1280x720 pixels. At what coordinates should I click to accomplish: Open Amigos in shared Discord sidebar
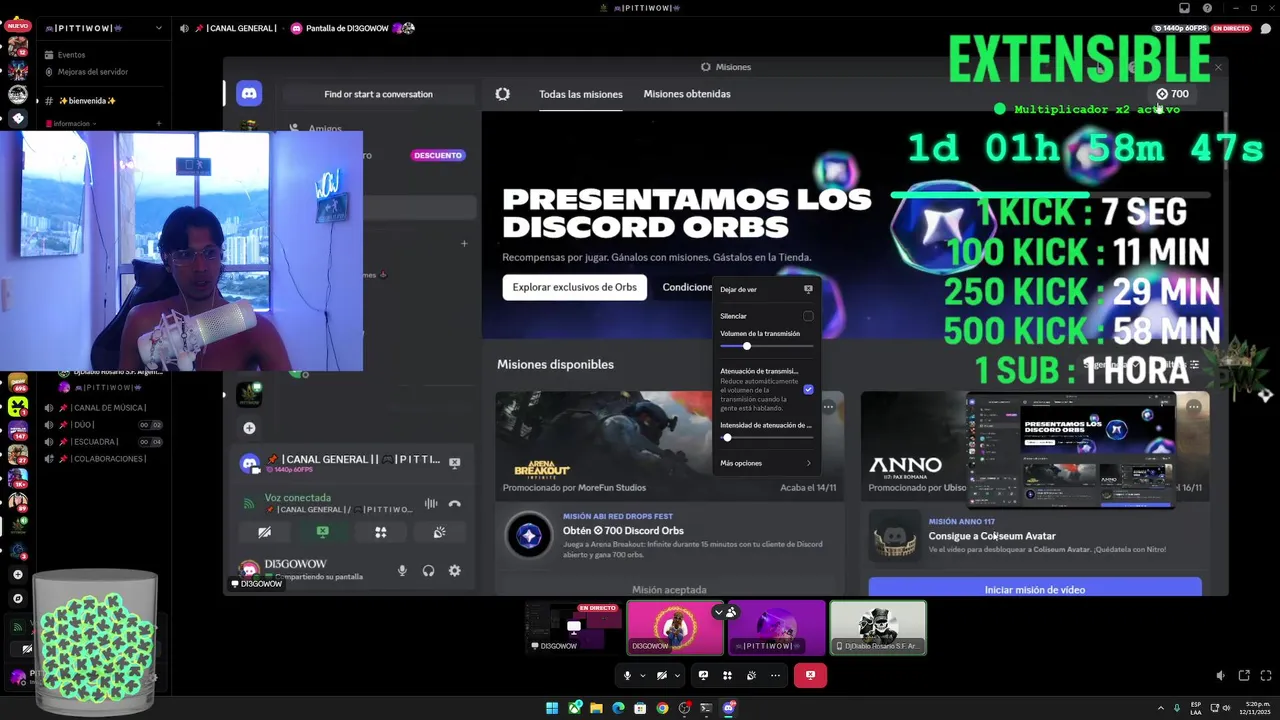tap(325, 128)
